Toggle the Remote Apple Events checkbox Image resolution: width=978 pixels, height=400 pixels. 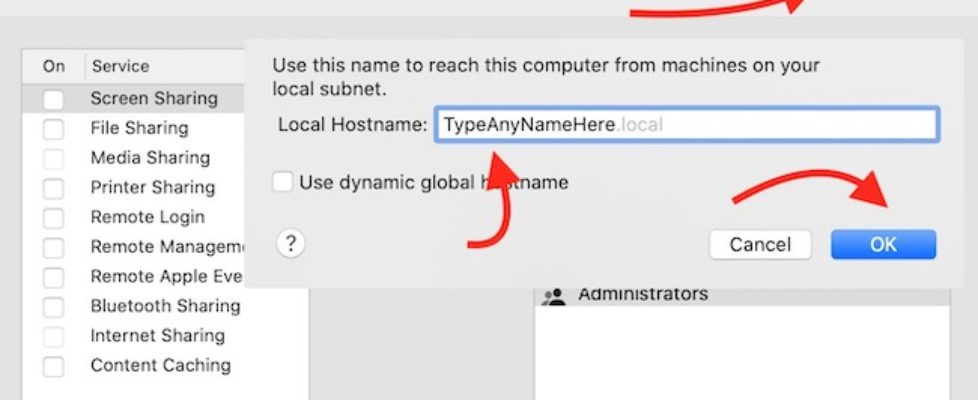[x=53, y=277]
